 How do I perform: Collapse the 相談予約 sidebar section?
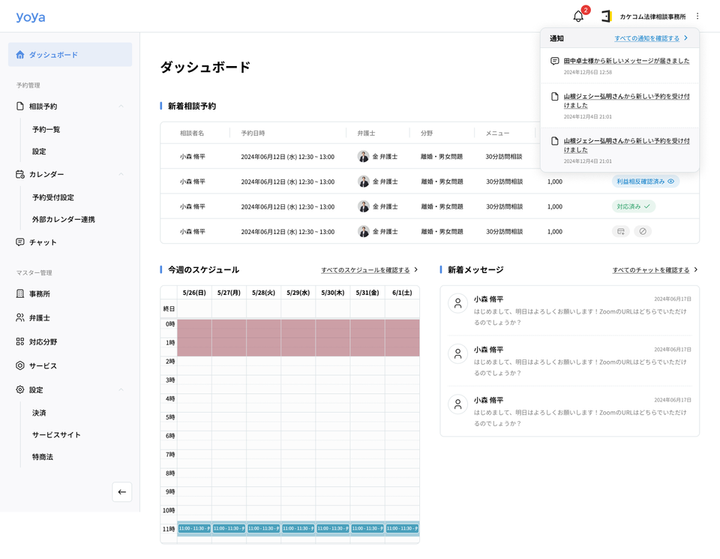tap(121, 106)
